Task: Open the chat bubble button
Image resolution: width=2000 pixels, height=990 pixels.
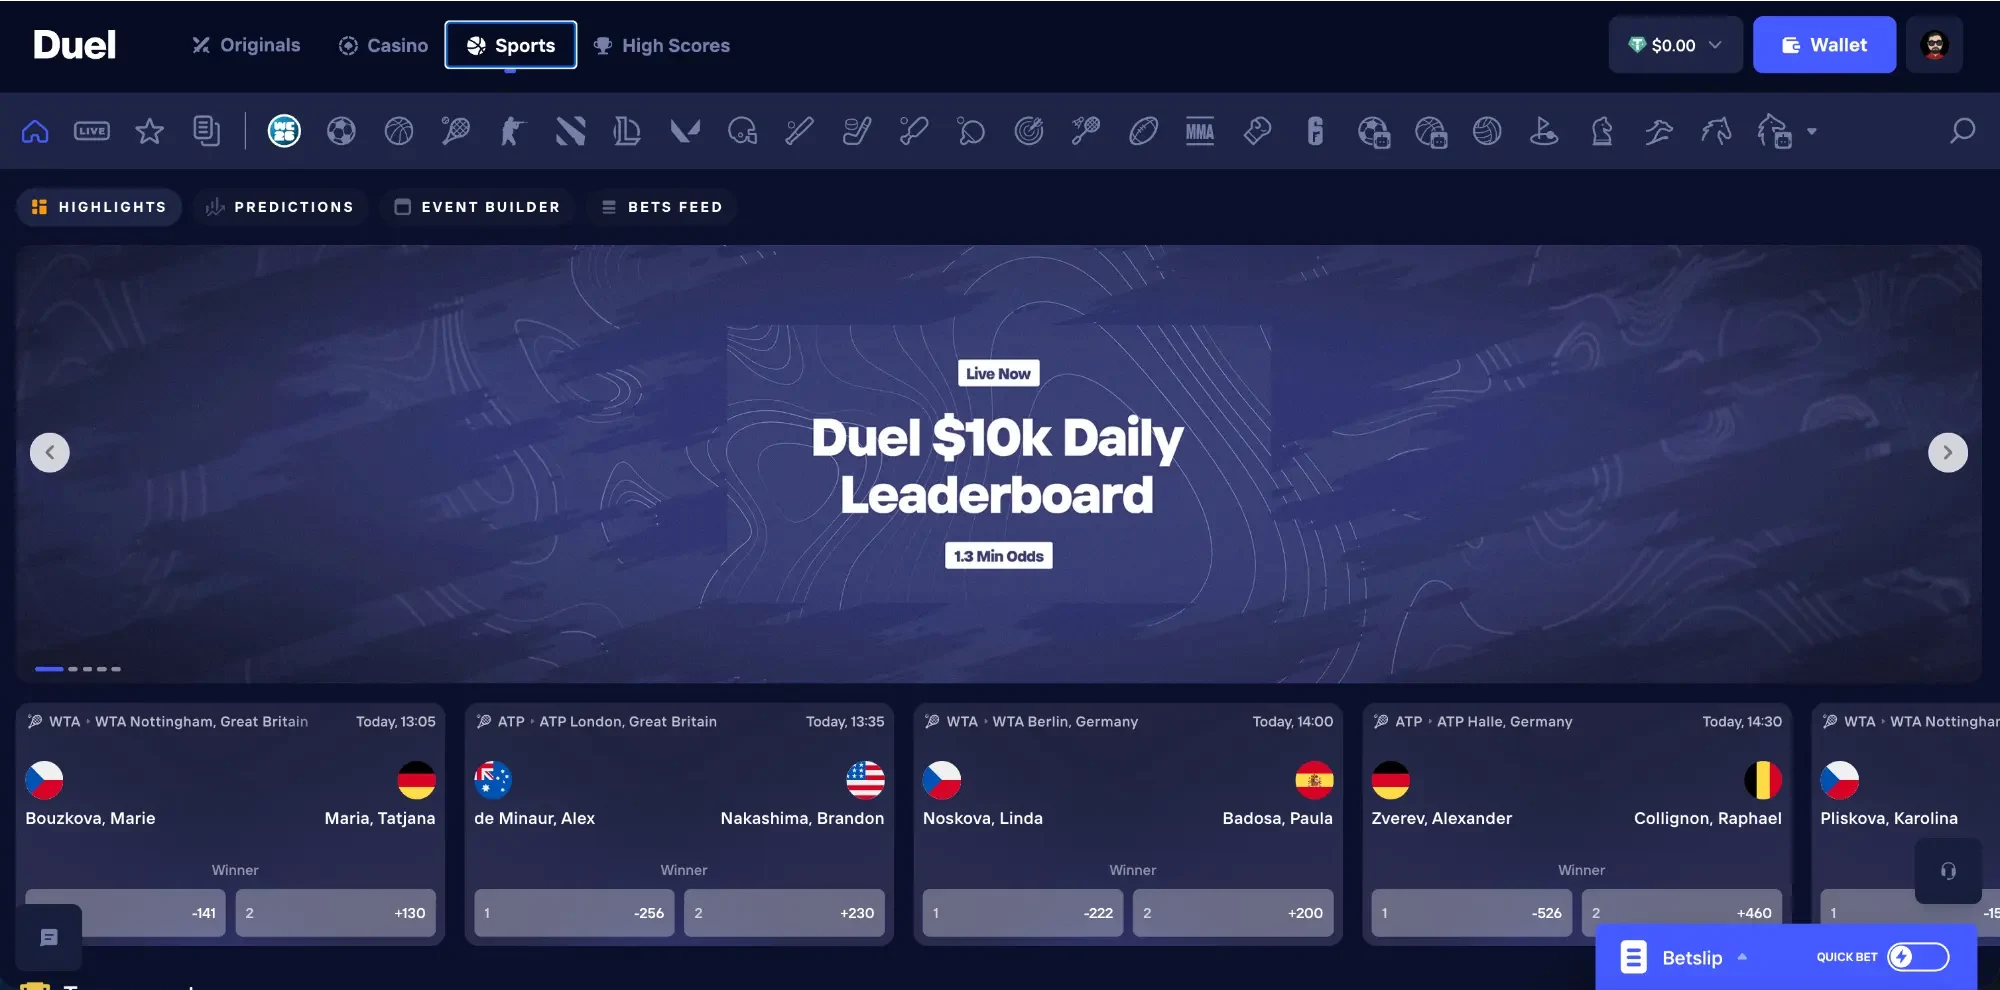Action: click(x=49, y=938)
